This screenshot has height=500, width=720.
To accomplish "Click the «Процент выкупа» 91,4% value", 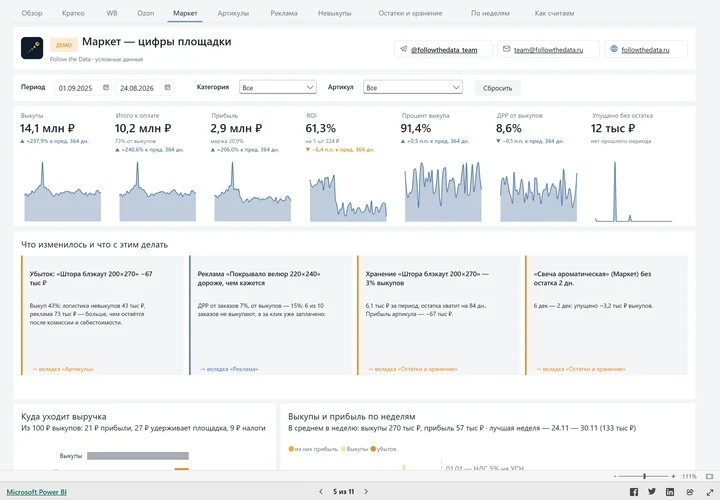I will tap(416, 129).
